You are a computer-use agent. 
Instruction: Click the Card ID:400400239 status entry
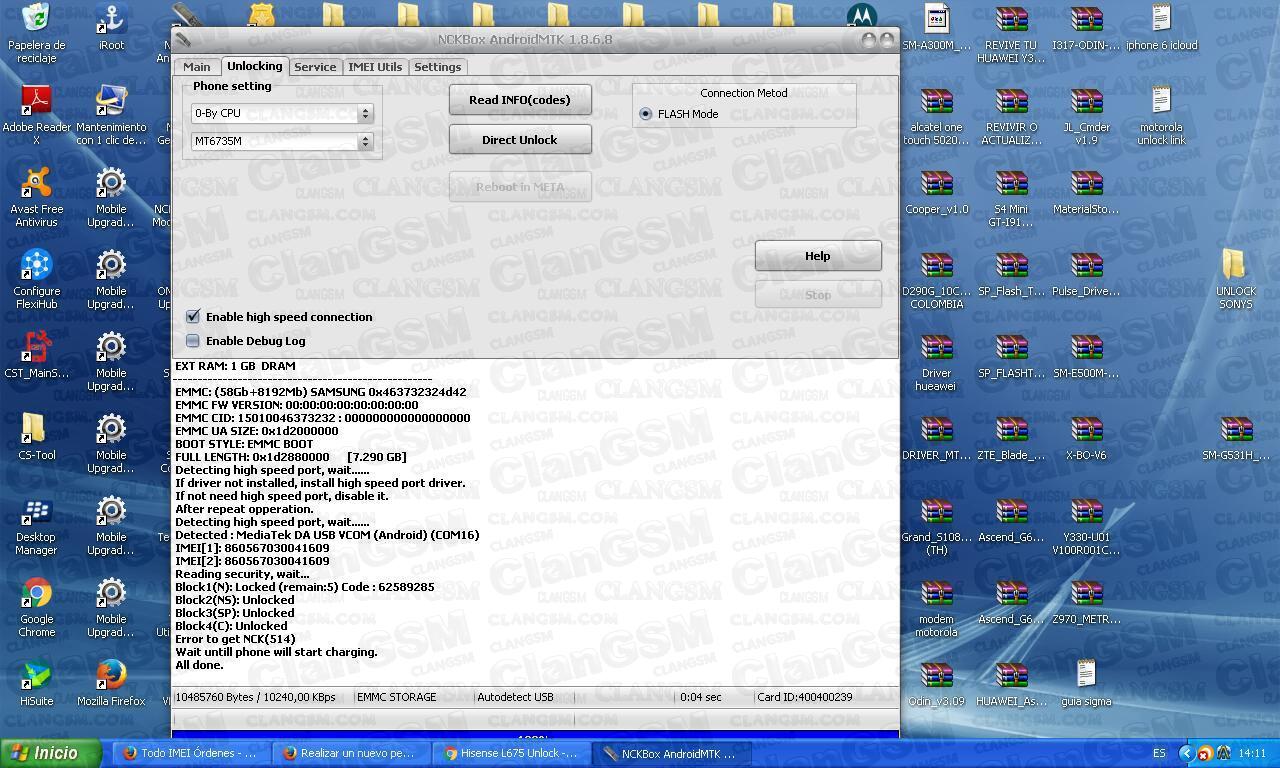(805, 697)
